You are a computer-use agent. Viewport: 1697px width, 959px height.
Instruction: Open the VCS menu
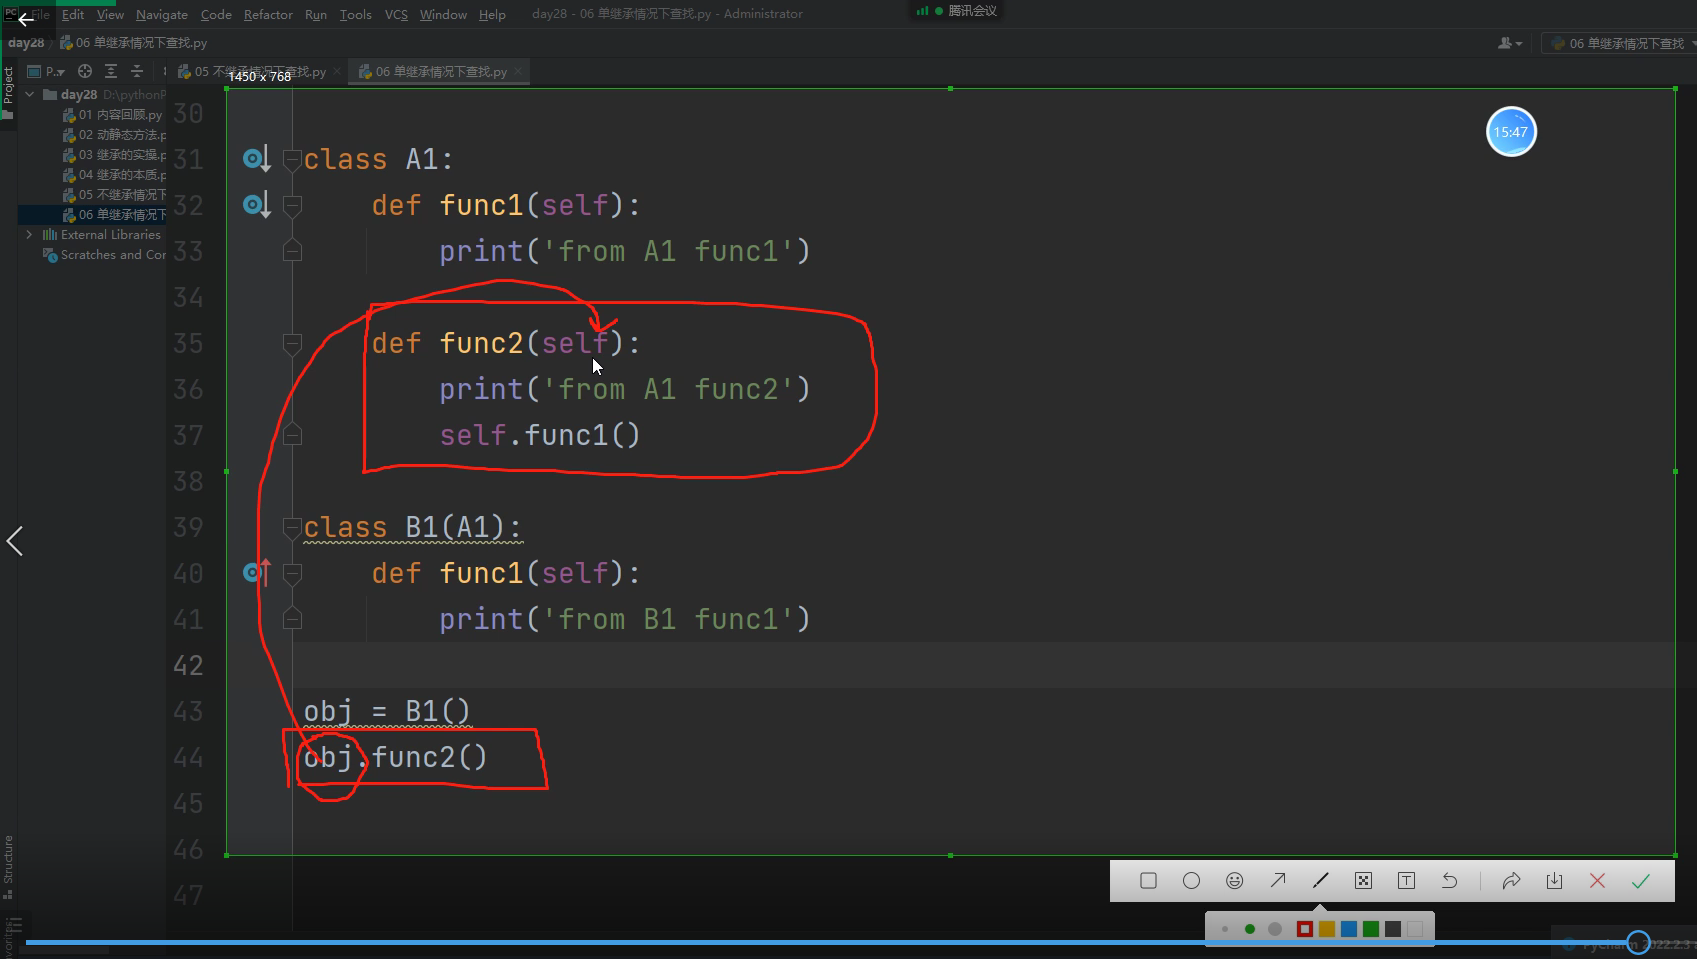(396, 14)
